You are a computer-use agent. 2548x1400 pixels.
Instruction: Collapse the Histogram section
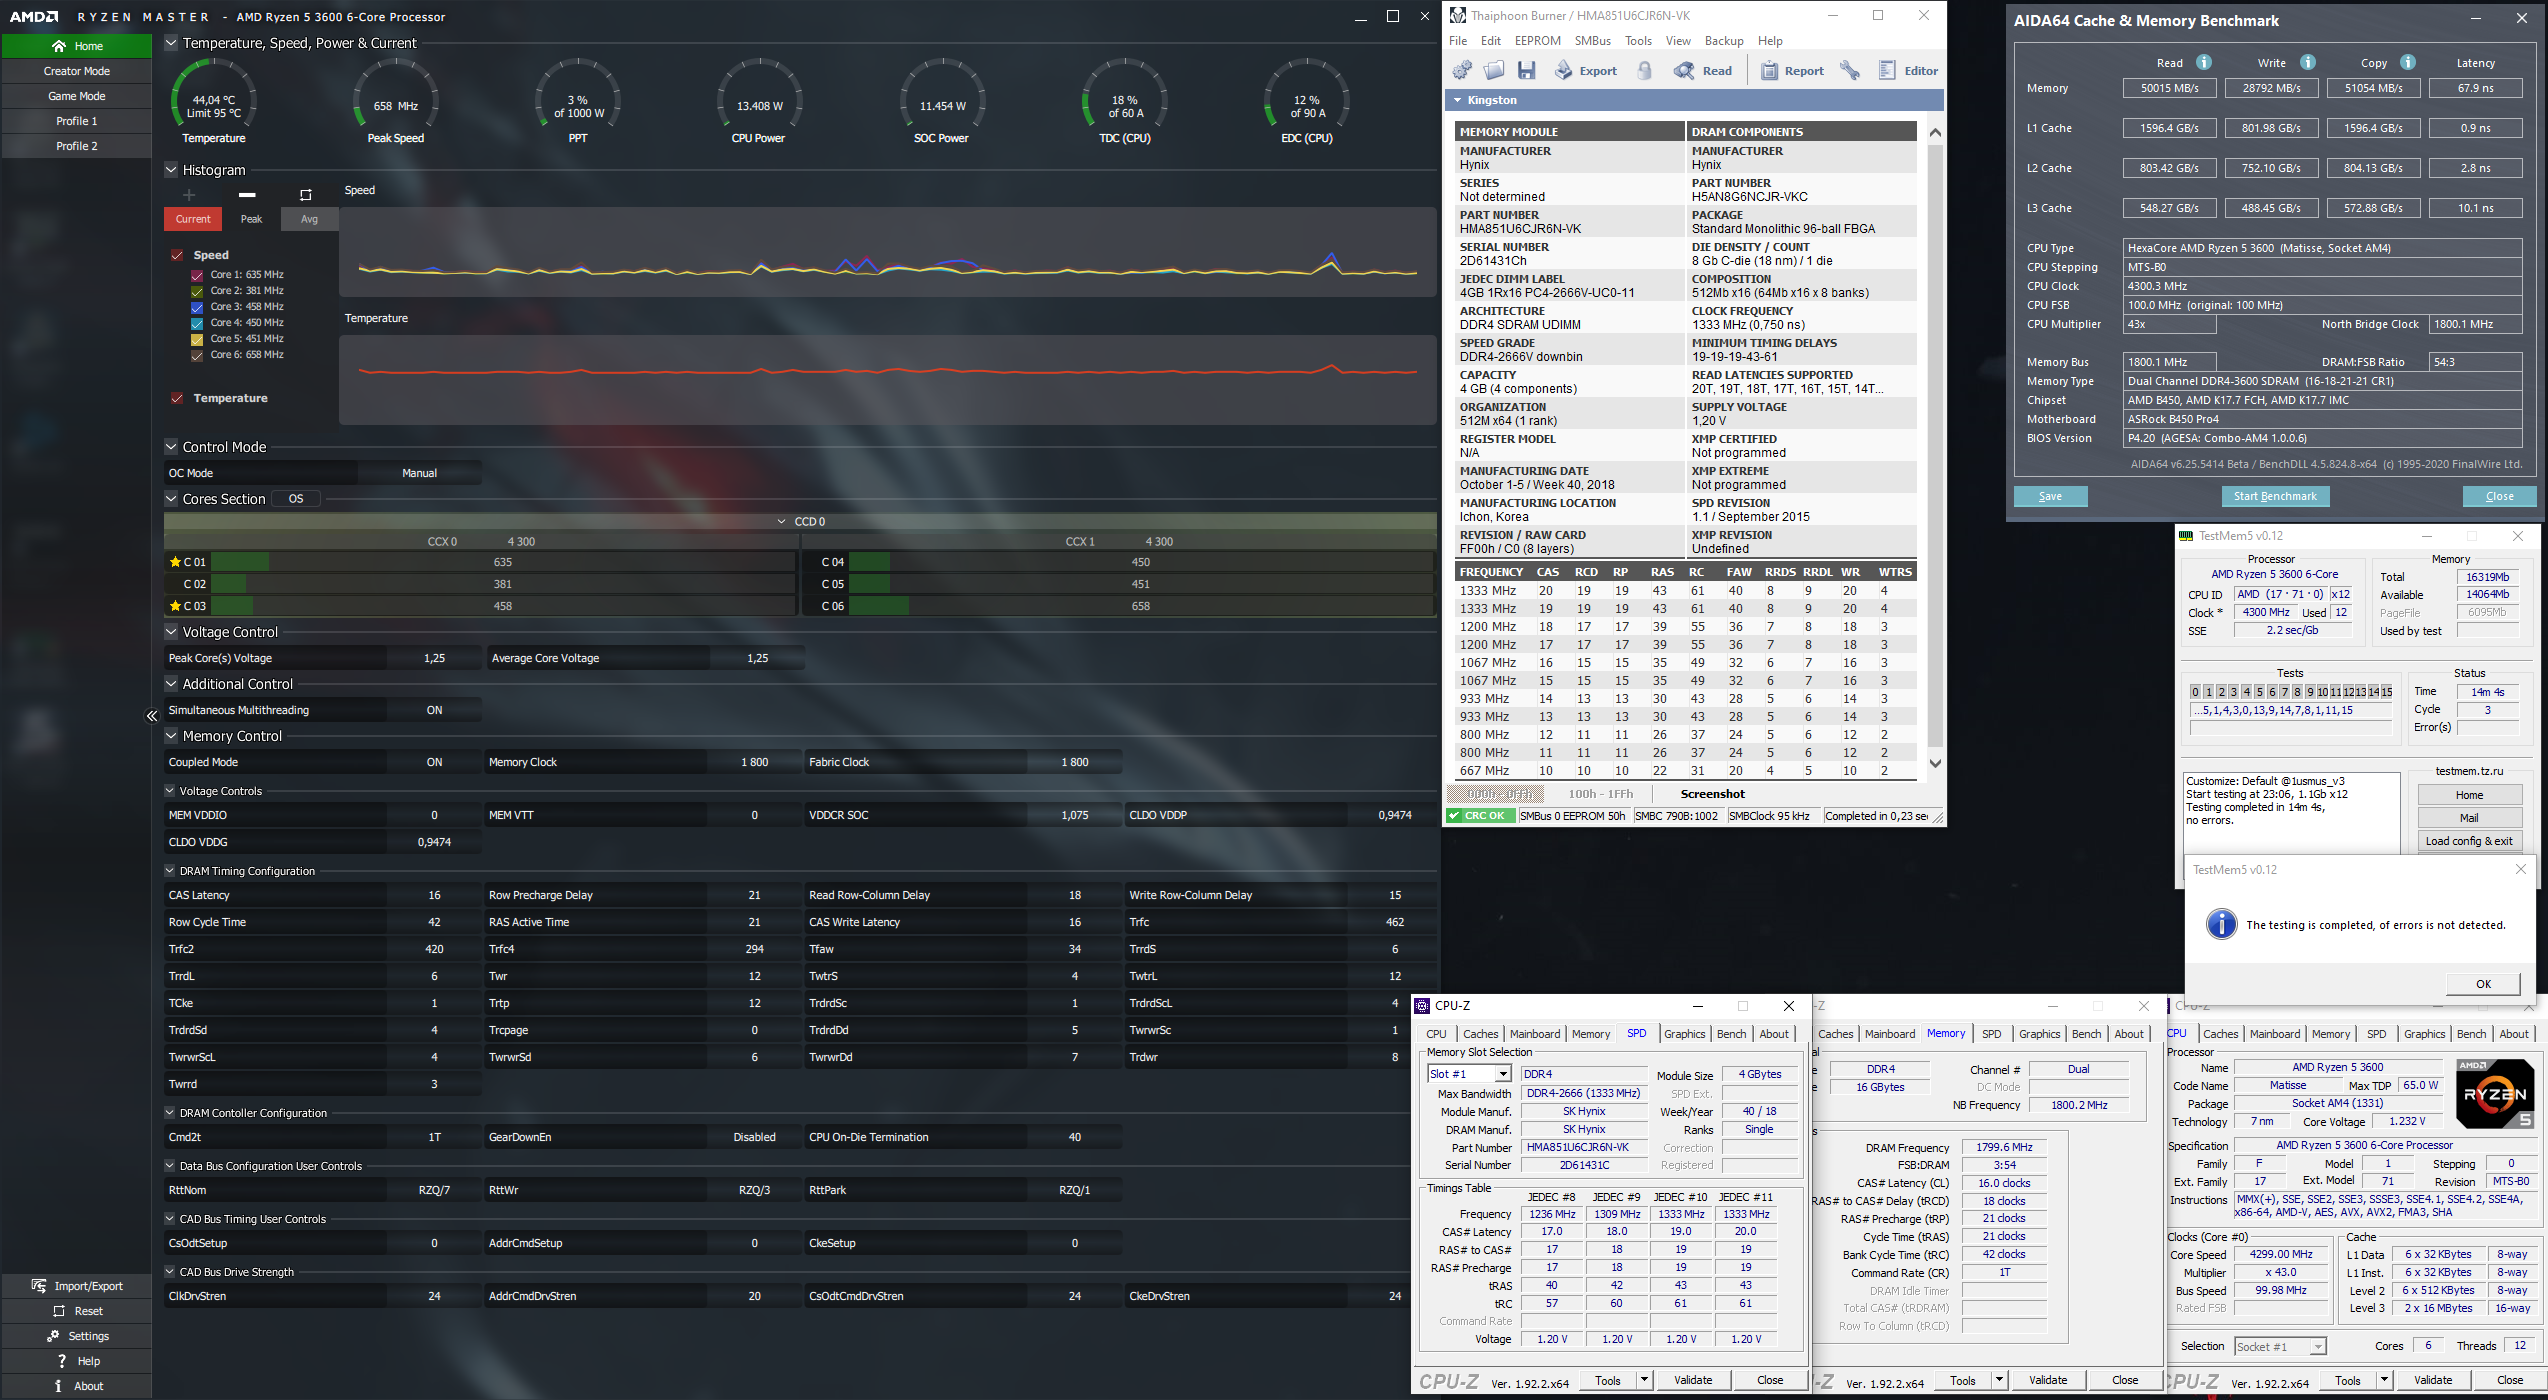[x=171, y=170]
